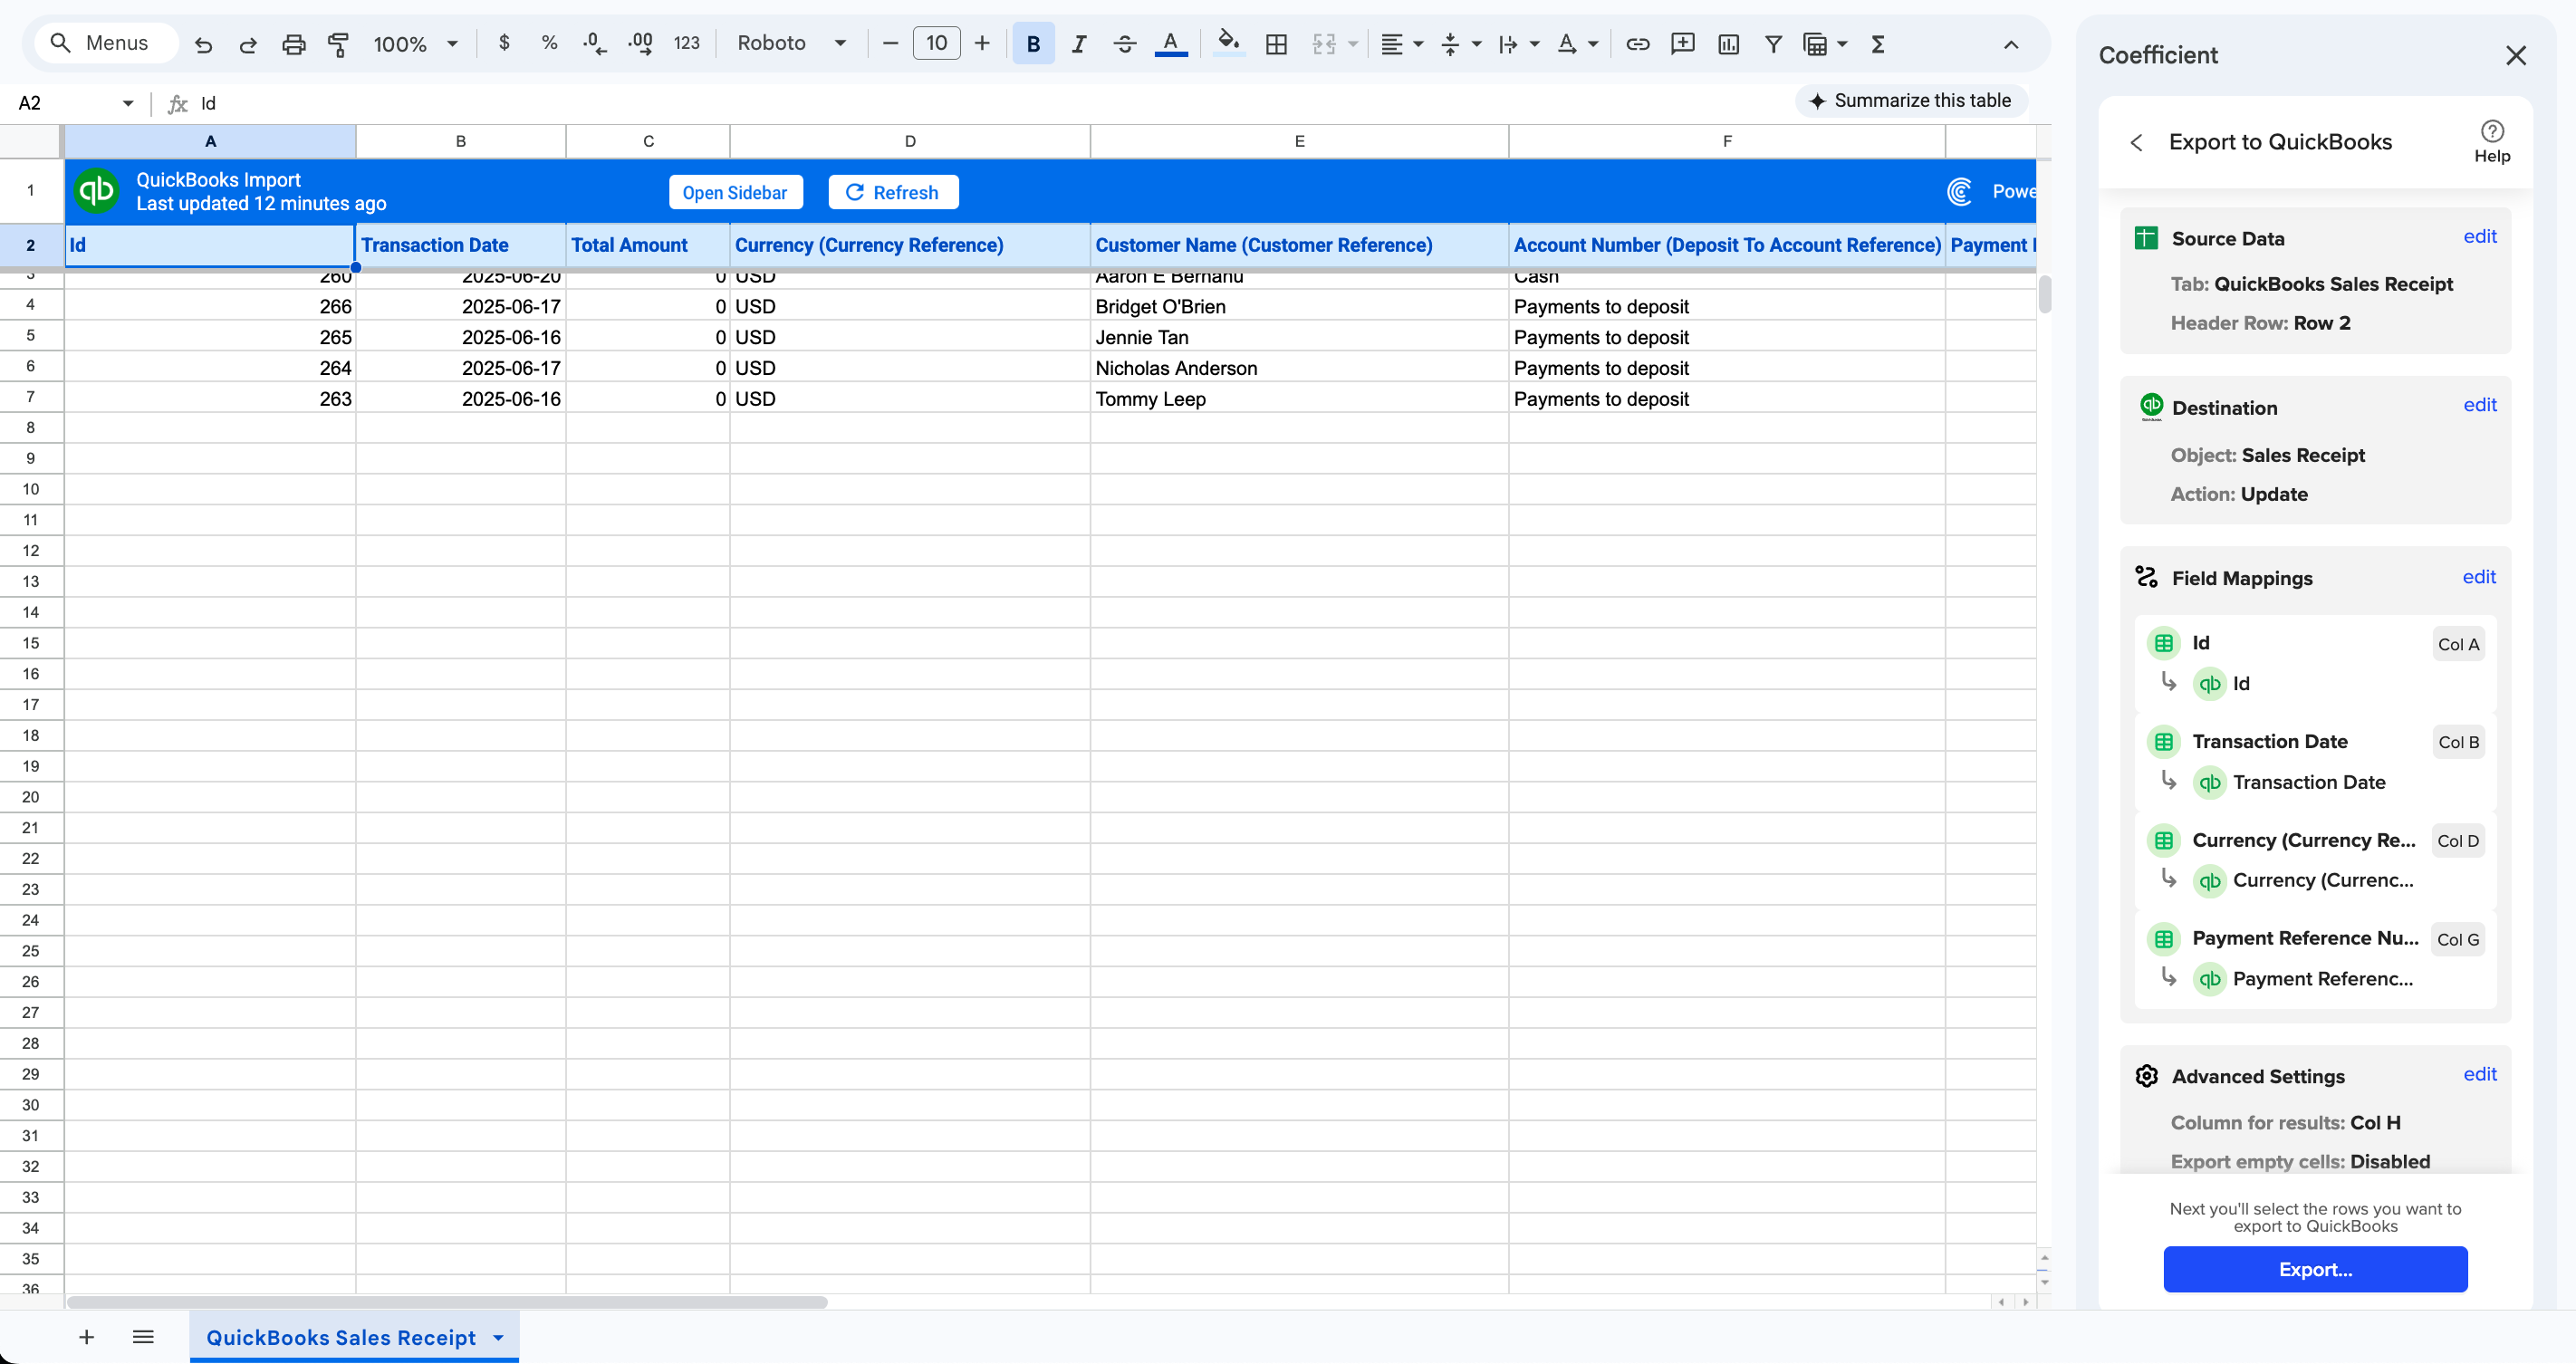The height and width of the screenshot is (1364, 2576).
Task: Open the Menus control
Action: 104,43
